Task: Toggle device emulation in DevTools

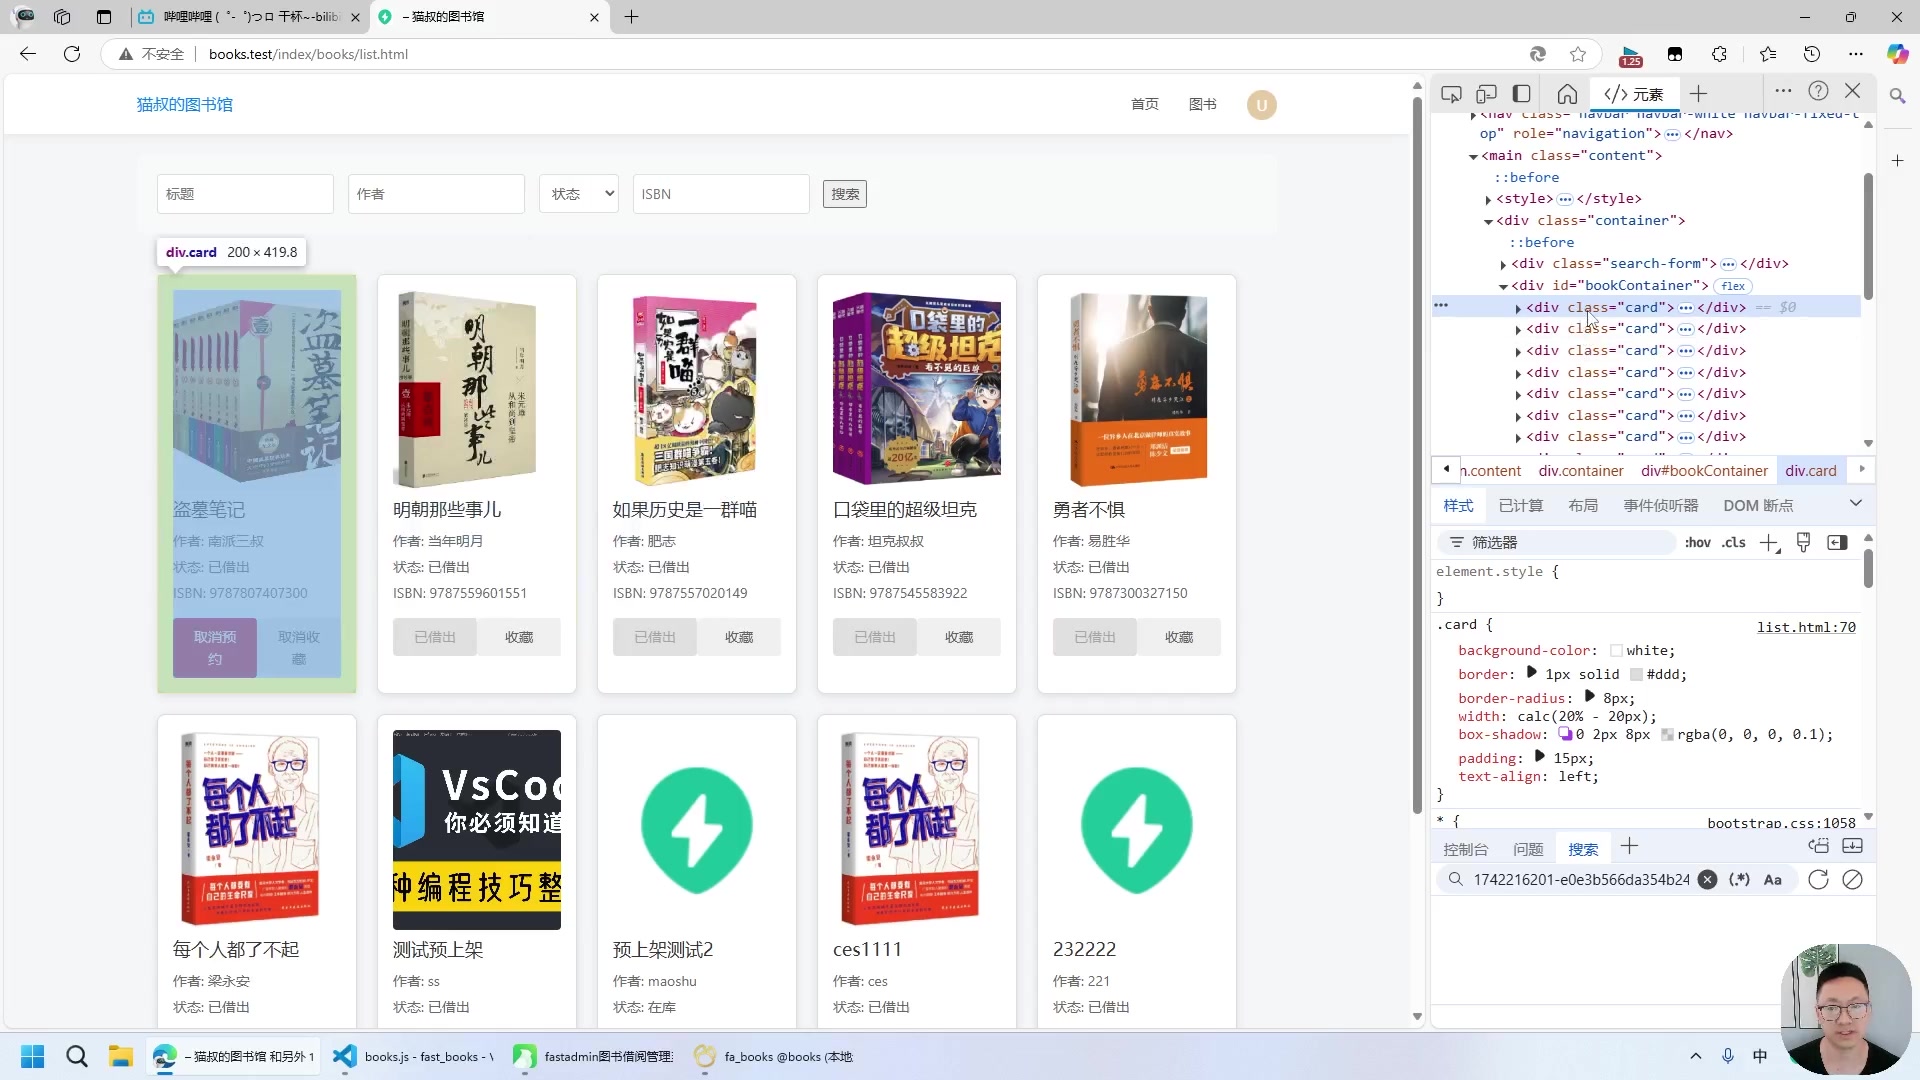Action: click(x=1486, y=94)
